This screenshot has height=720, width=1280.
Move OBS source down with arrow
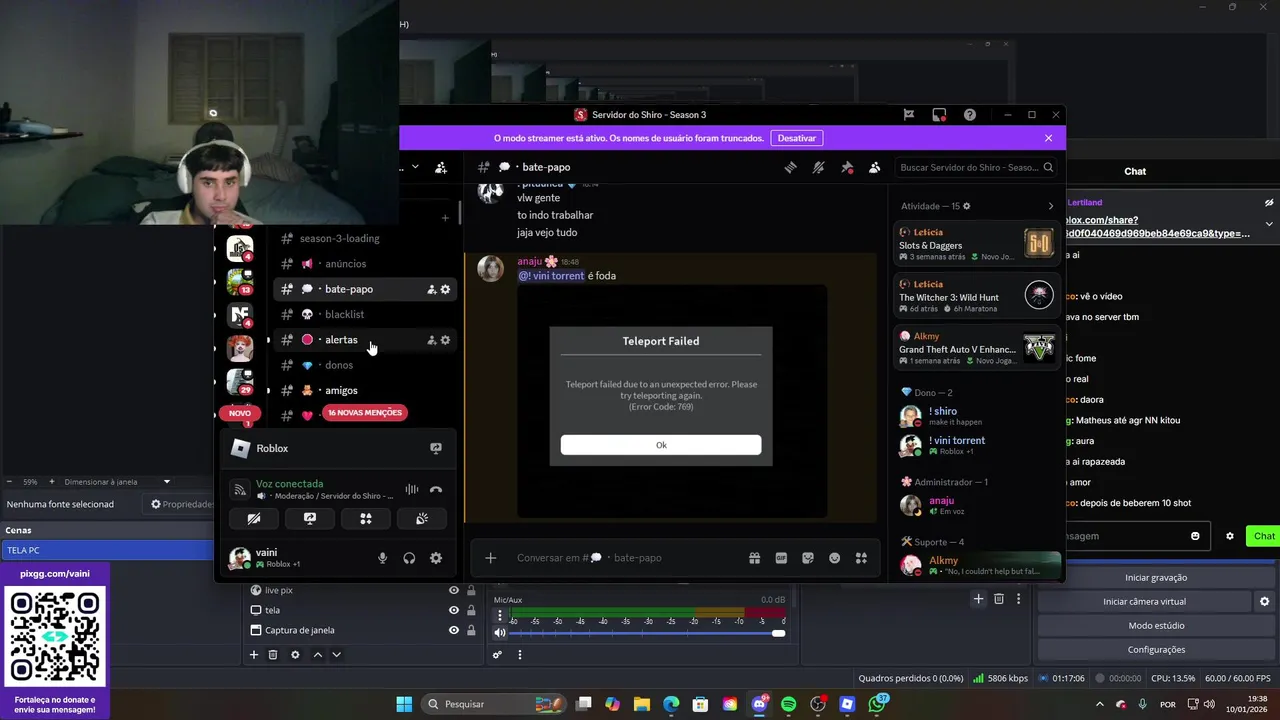click(336, 655)
